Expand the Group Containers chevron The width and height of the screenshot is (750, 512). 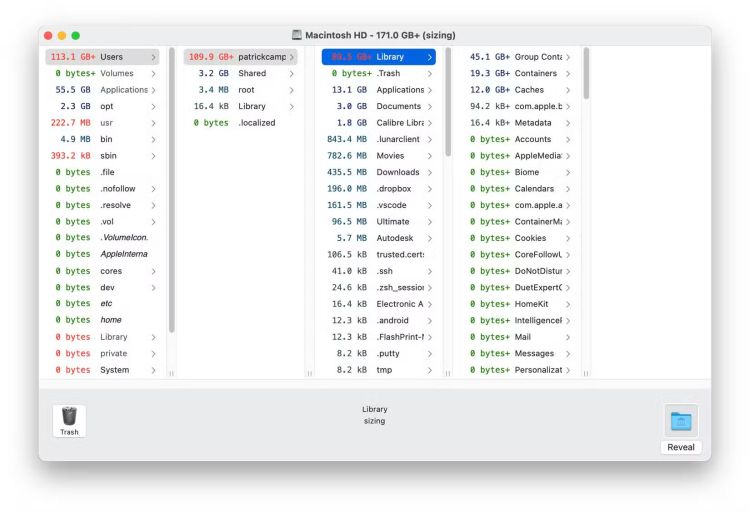click(x=568, y=57)
